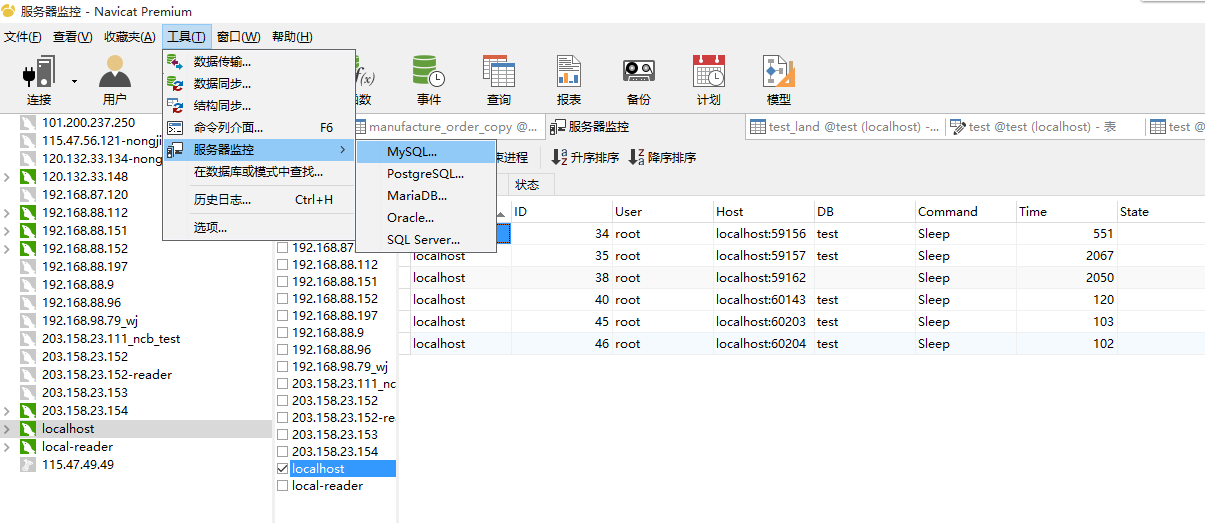The width and height of the screenshot is (1205, 523).
Task: Sort by the Time column header
Action: [x=1065, y=211]
